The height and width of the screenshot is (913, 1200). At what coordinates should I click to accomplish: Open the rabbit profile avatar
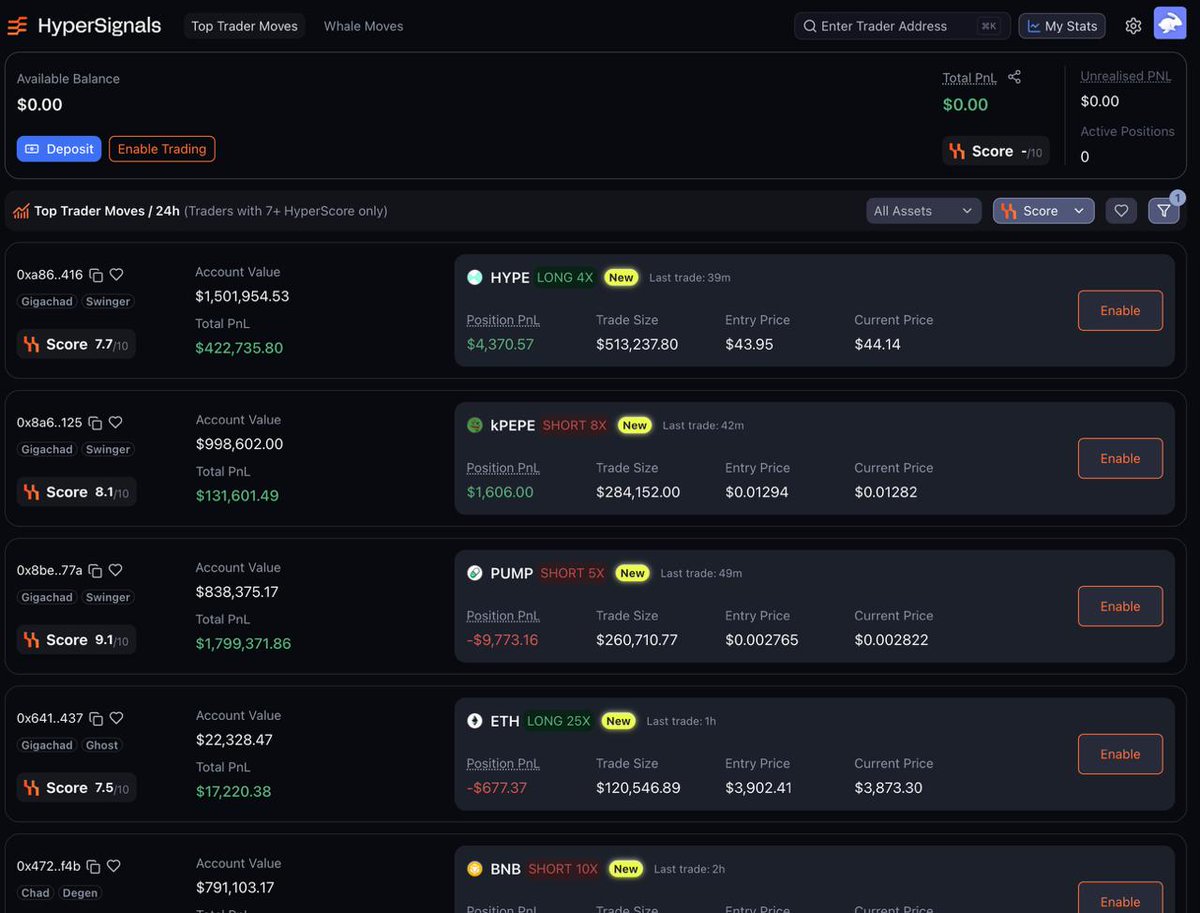1169,23
